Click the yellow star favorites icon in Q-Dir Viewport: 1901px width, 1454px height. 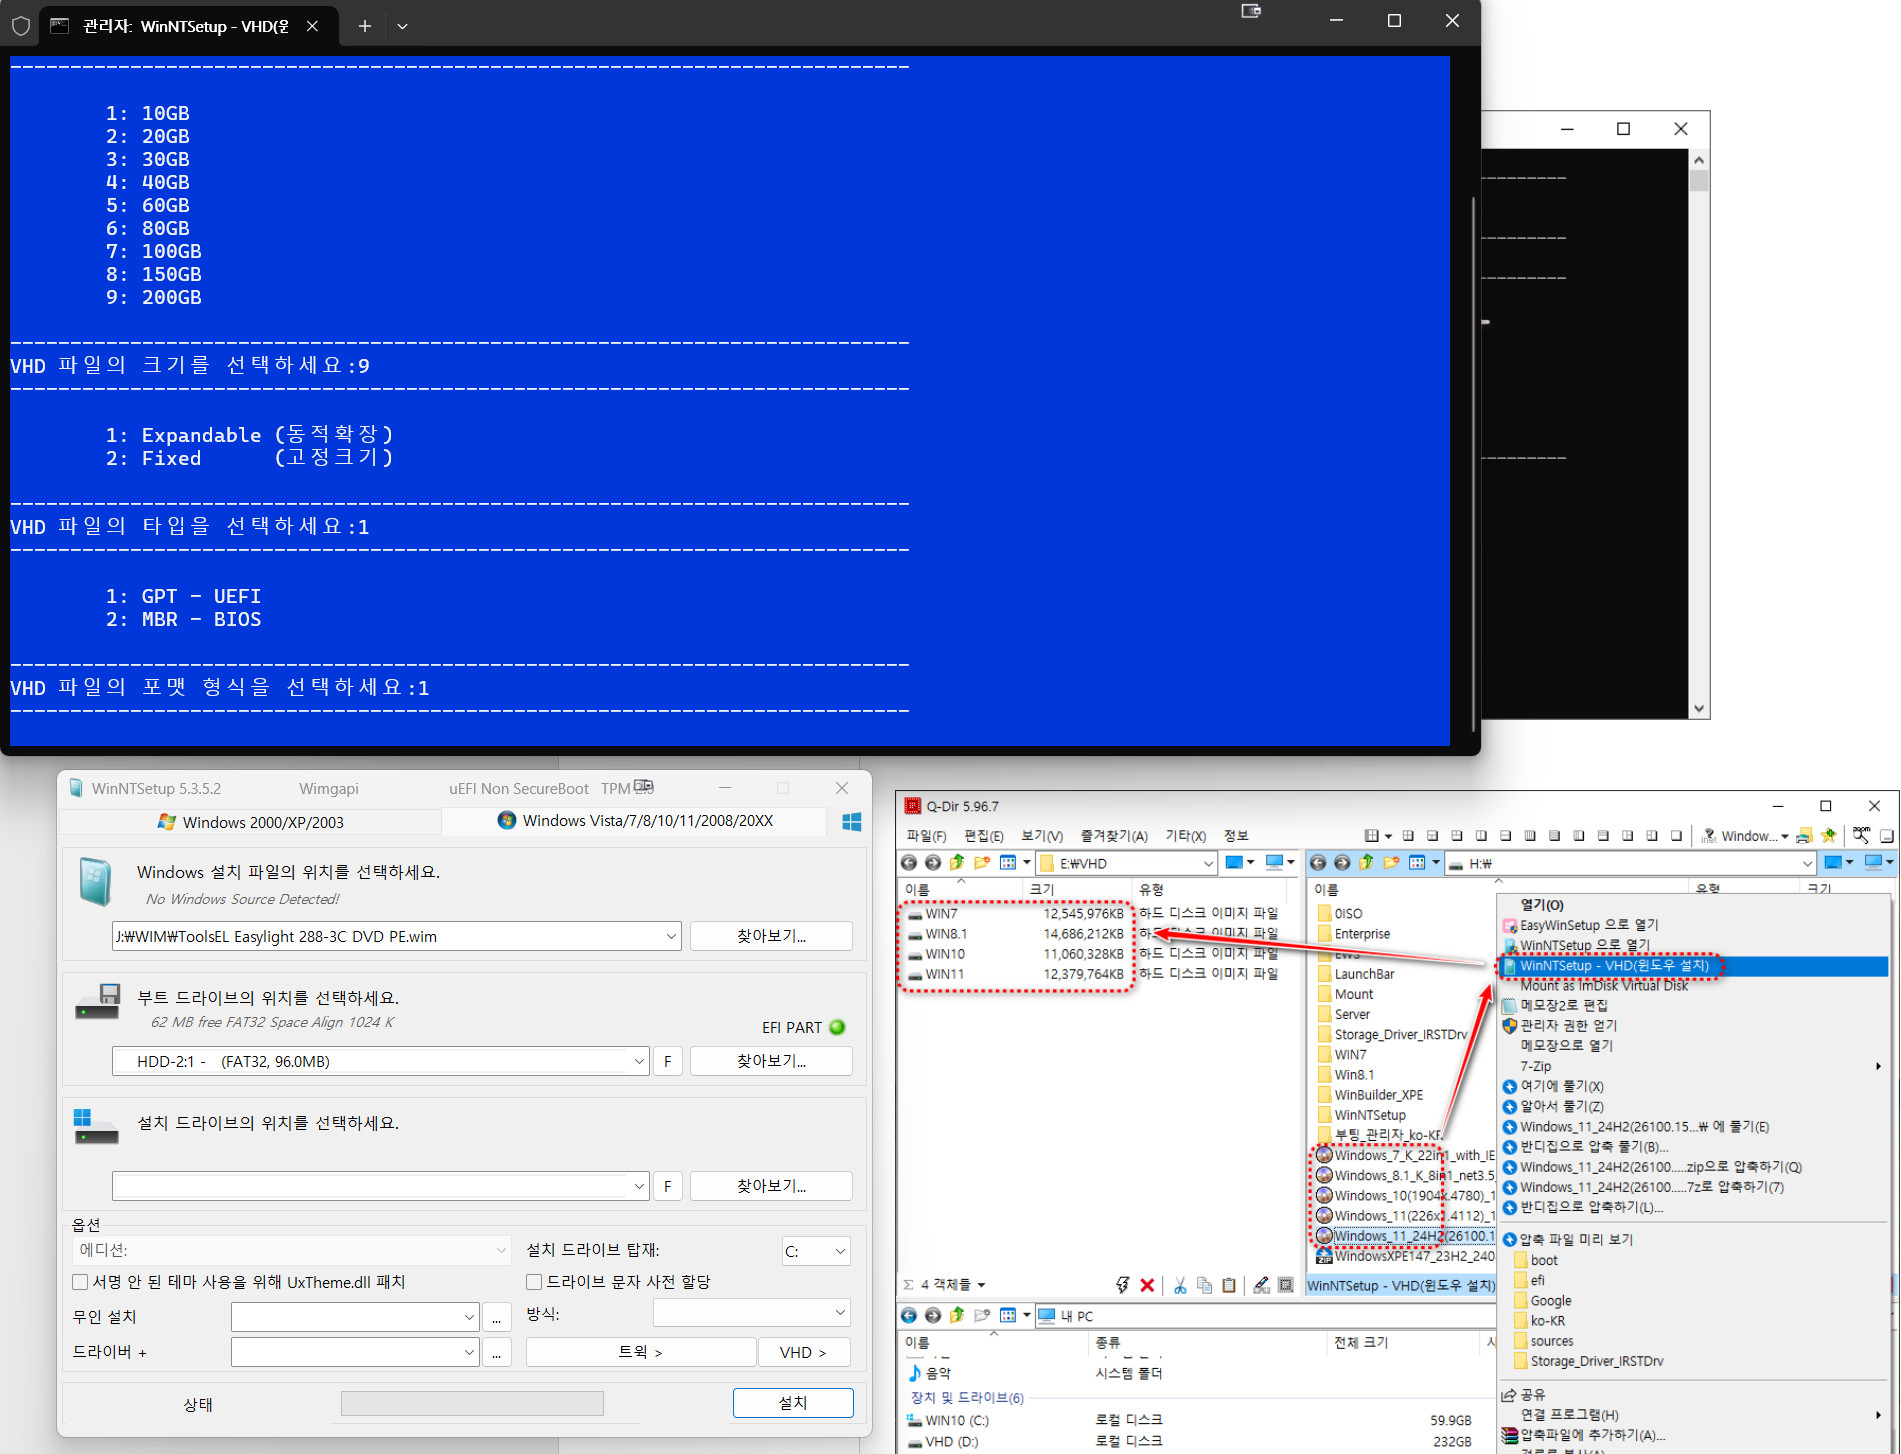pyautogui.click(x=1828, y=836)
